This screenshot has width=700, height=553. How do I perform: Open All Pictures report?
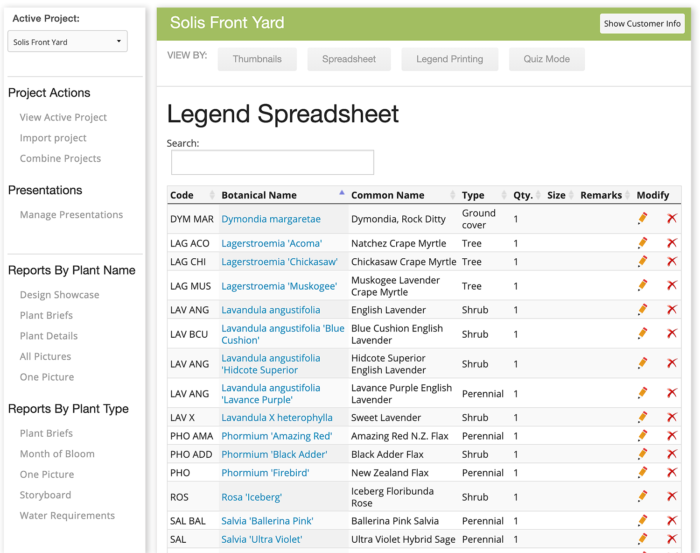coord(45,357)
